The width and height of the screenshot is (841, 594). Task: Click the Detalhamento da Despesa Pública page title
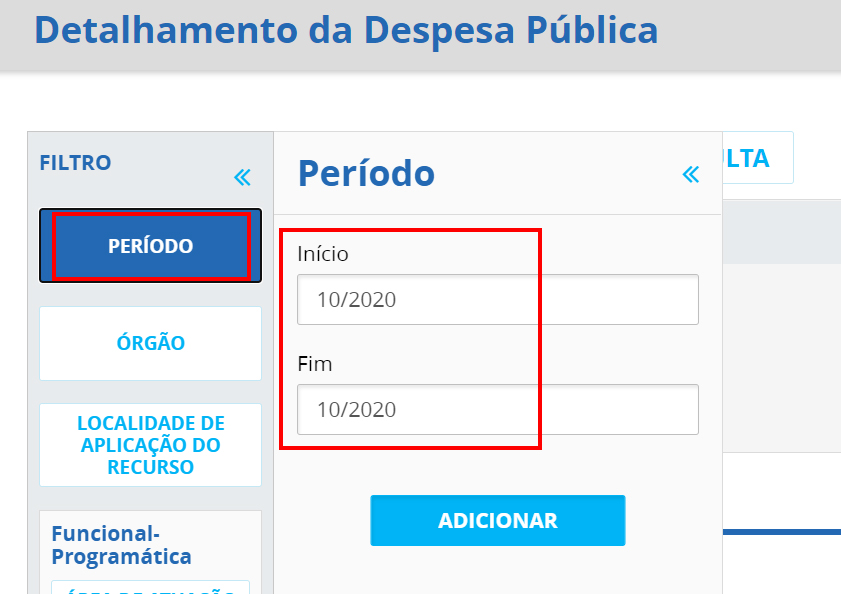pos(346,30)
